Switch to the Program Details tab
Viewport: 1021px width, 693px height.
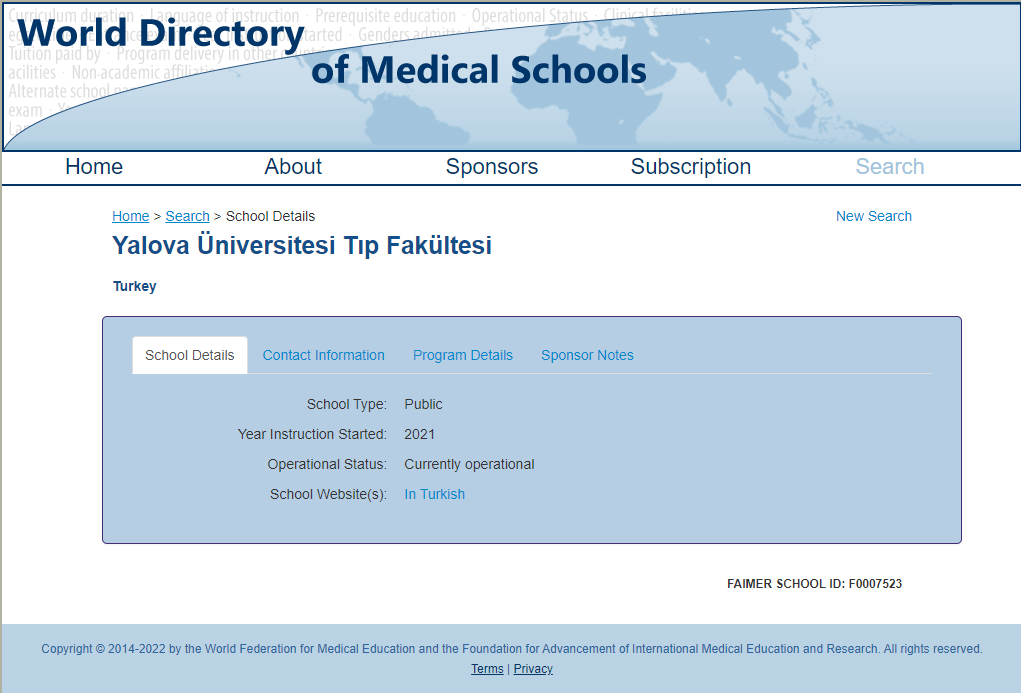pyautogui.click(x=463, y=355)
